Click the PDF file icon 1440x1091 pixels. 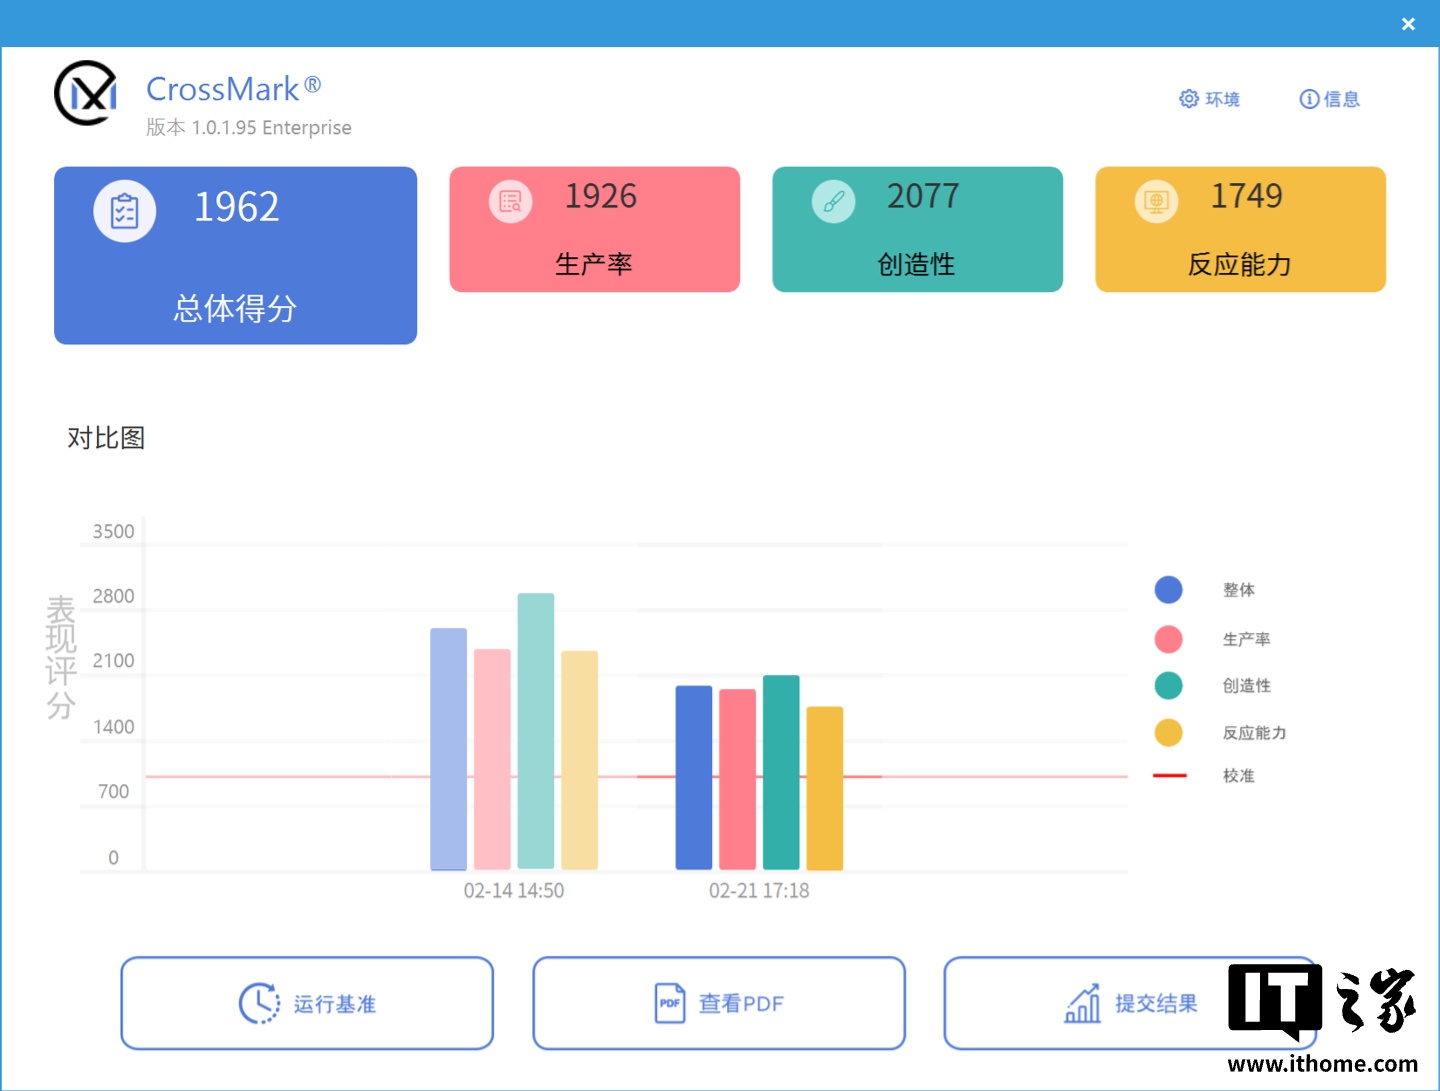(670, 1003)
